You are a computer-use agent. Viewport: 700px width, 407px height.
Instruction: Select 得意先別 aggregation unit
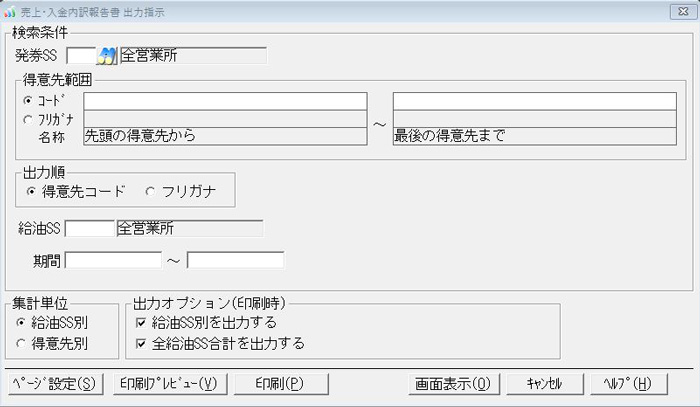click(x=22, y=343)
